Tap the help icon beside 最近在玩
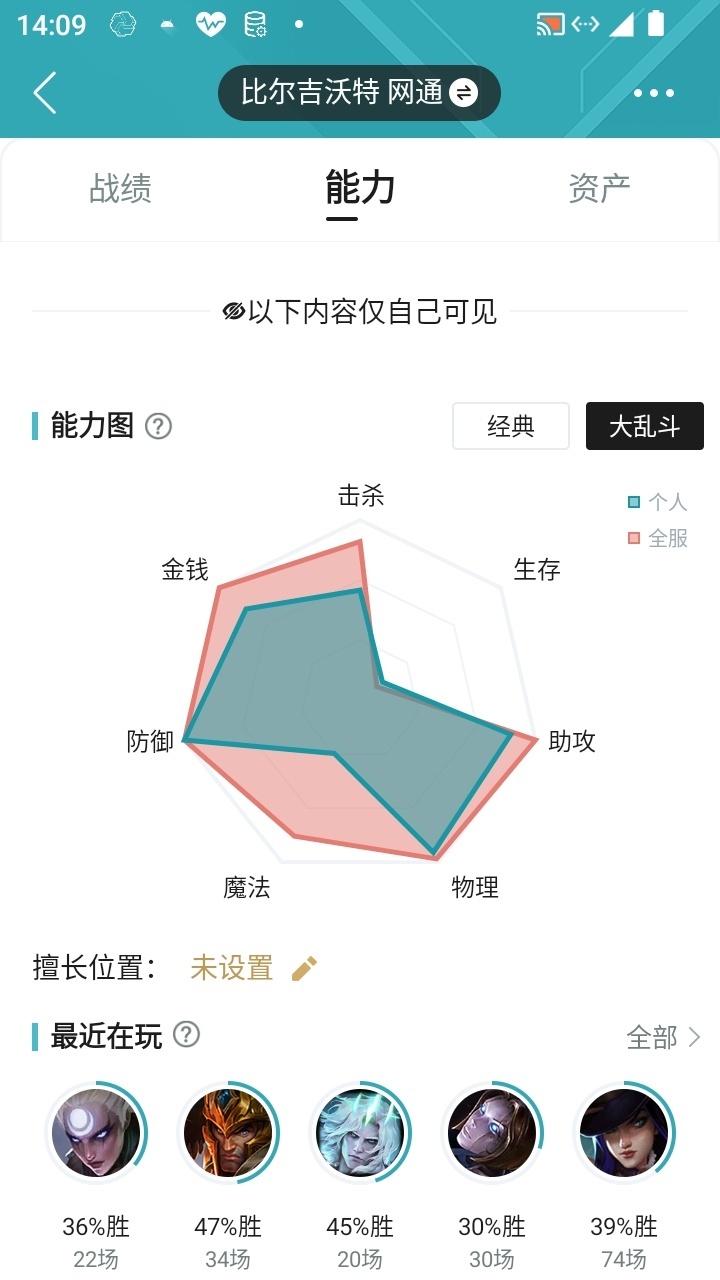720x1280 pixels. pos(186,1035)
